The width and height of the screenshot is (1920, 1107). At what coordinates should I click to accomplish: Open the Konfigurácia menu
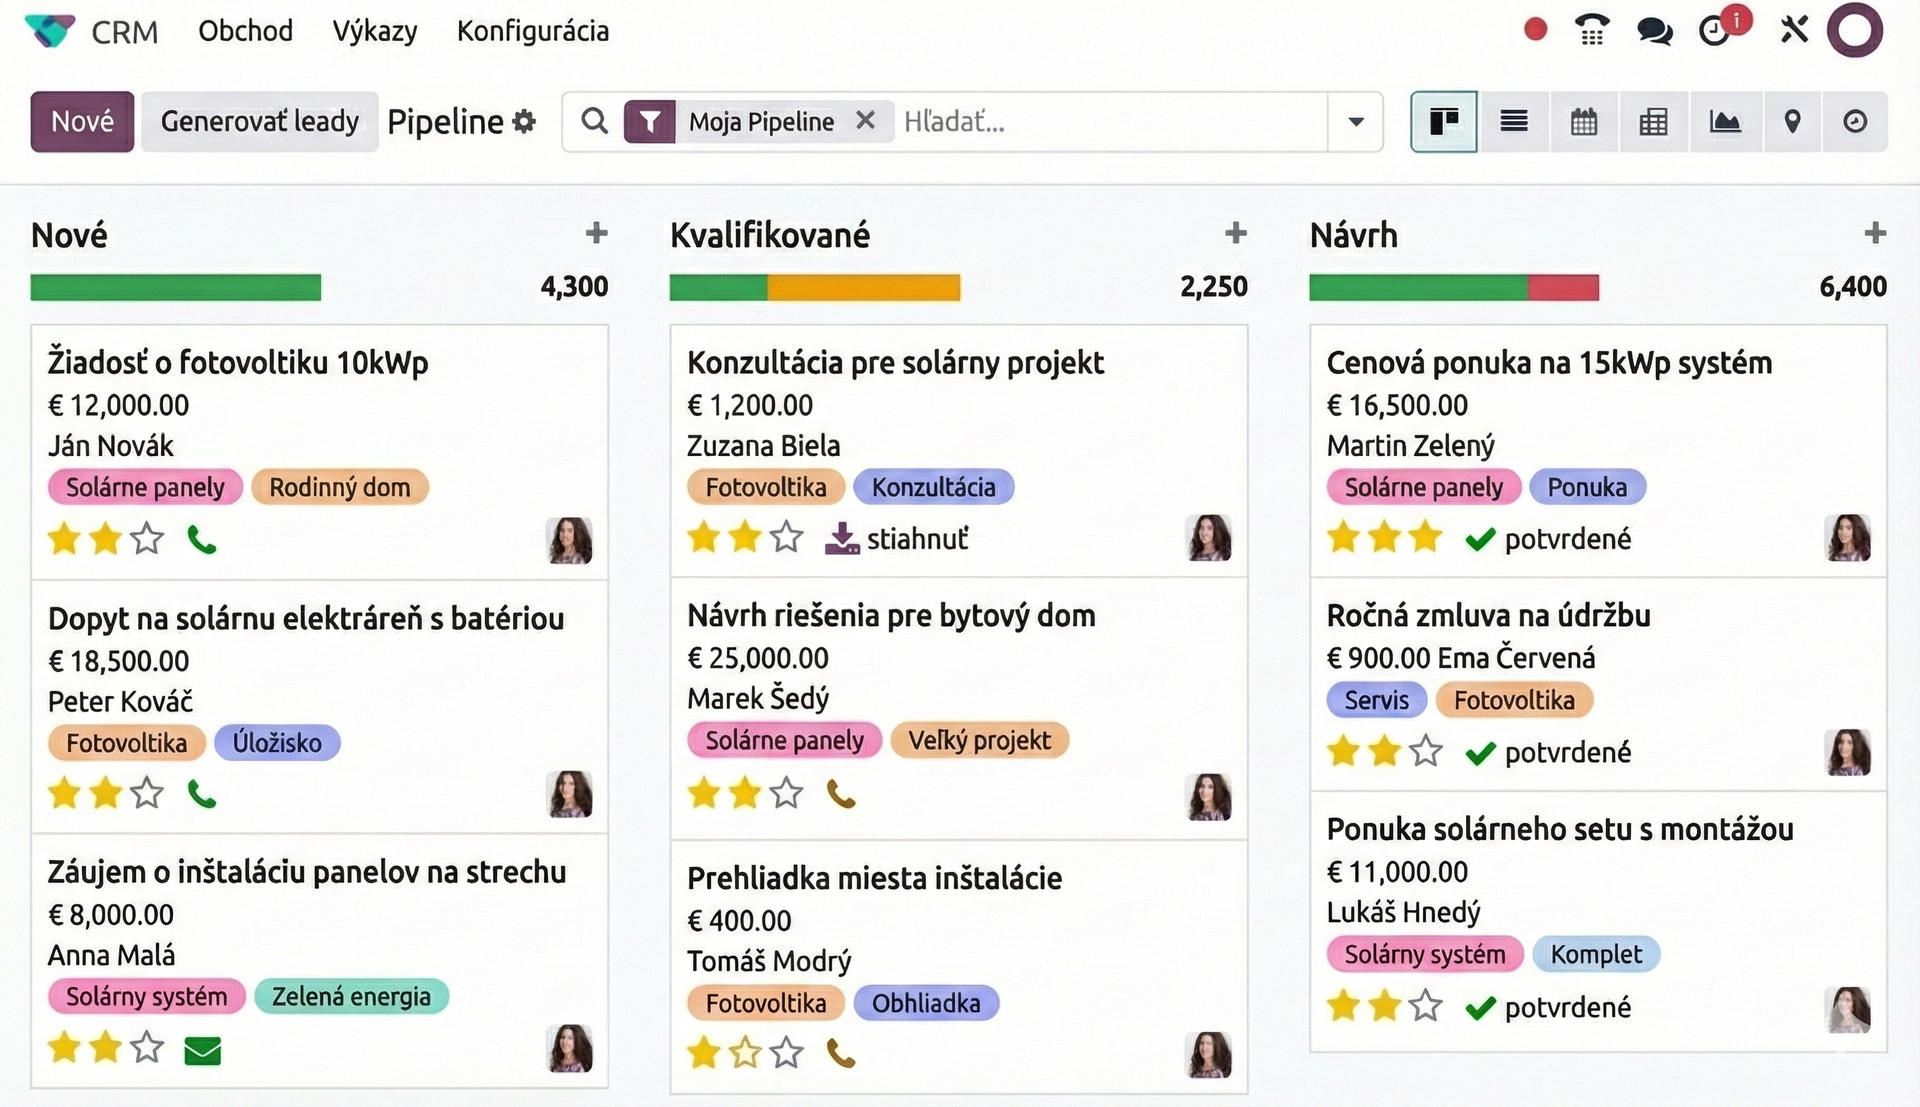(x=532, y=31)
